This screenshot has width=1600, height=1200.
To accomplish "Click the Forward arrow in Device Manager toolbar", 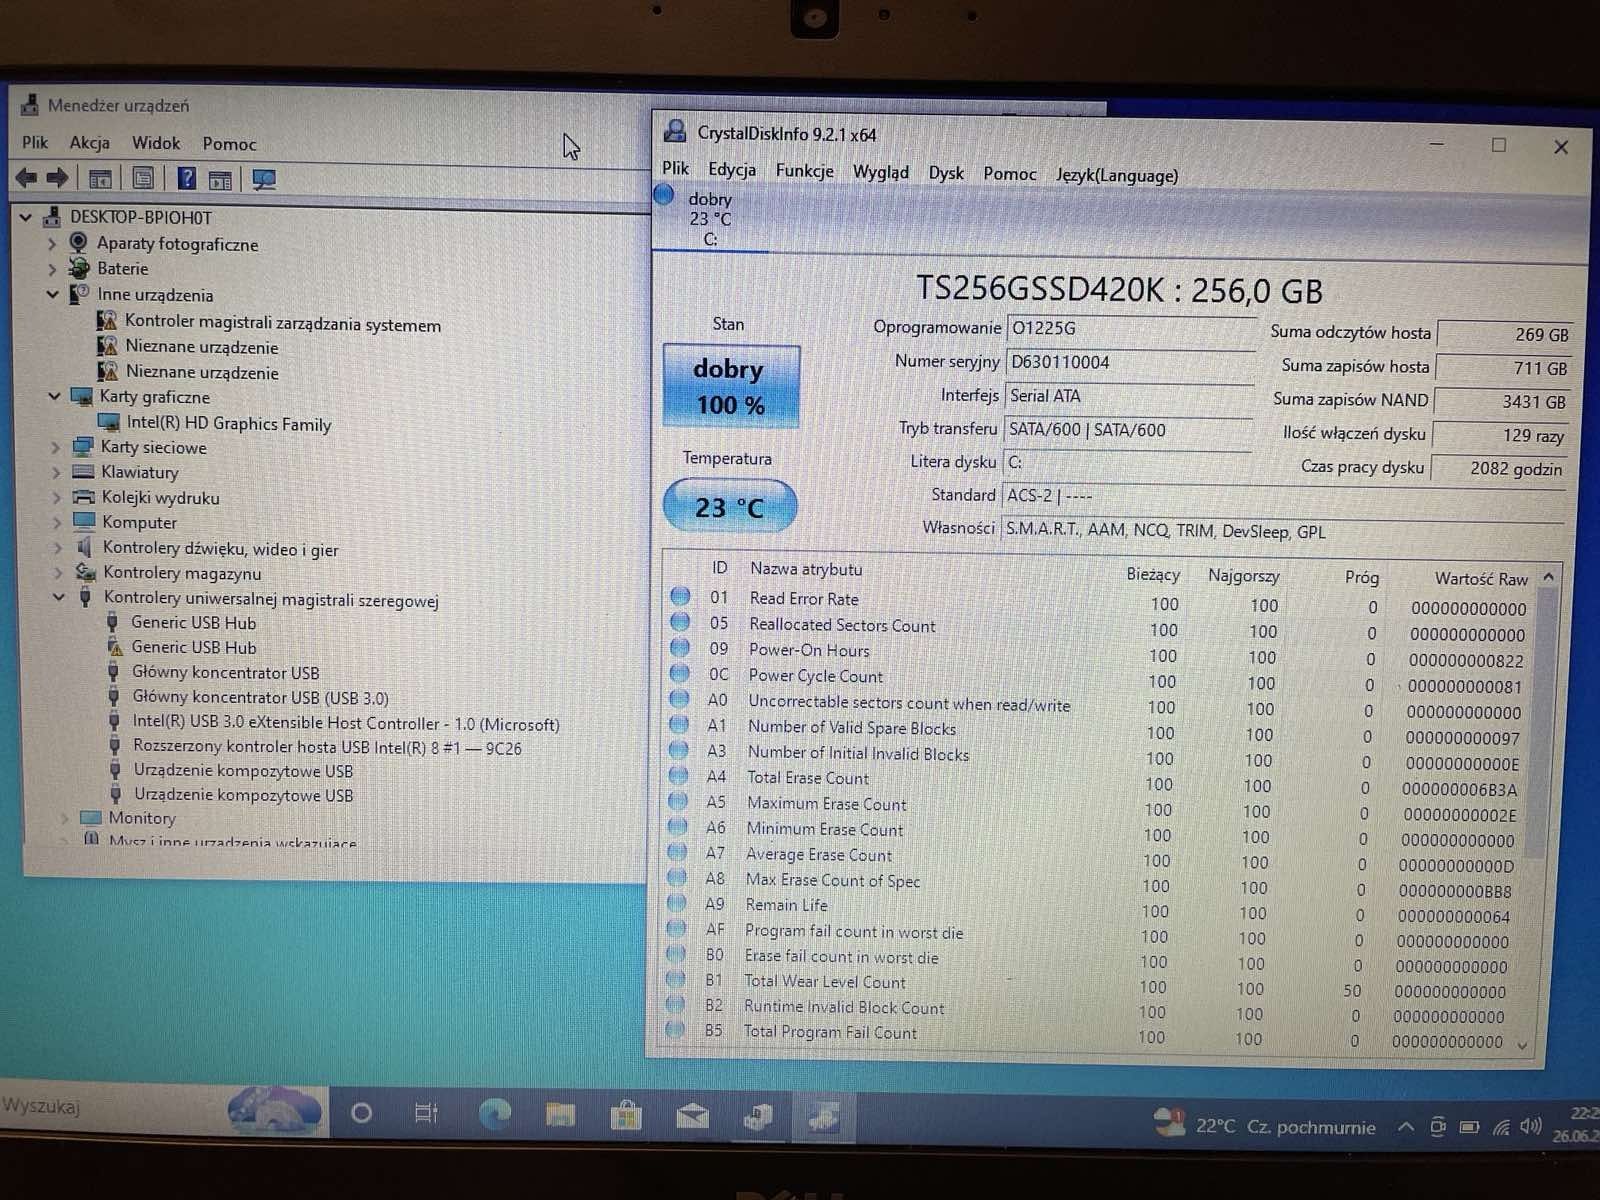I will [x=58, y=178].
